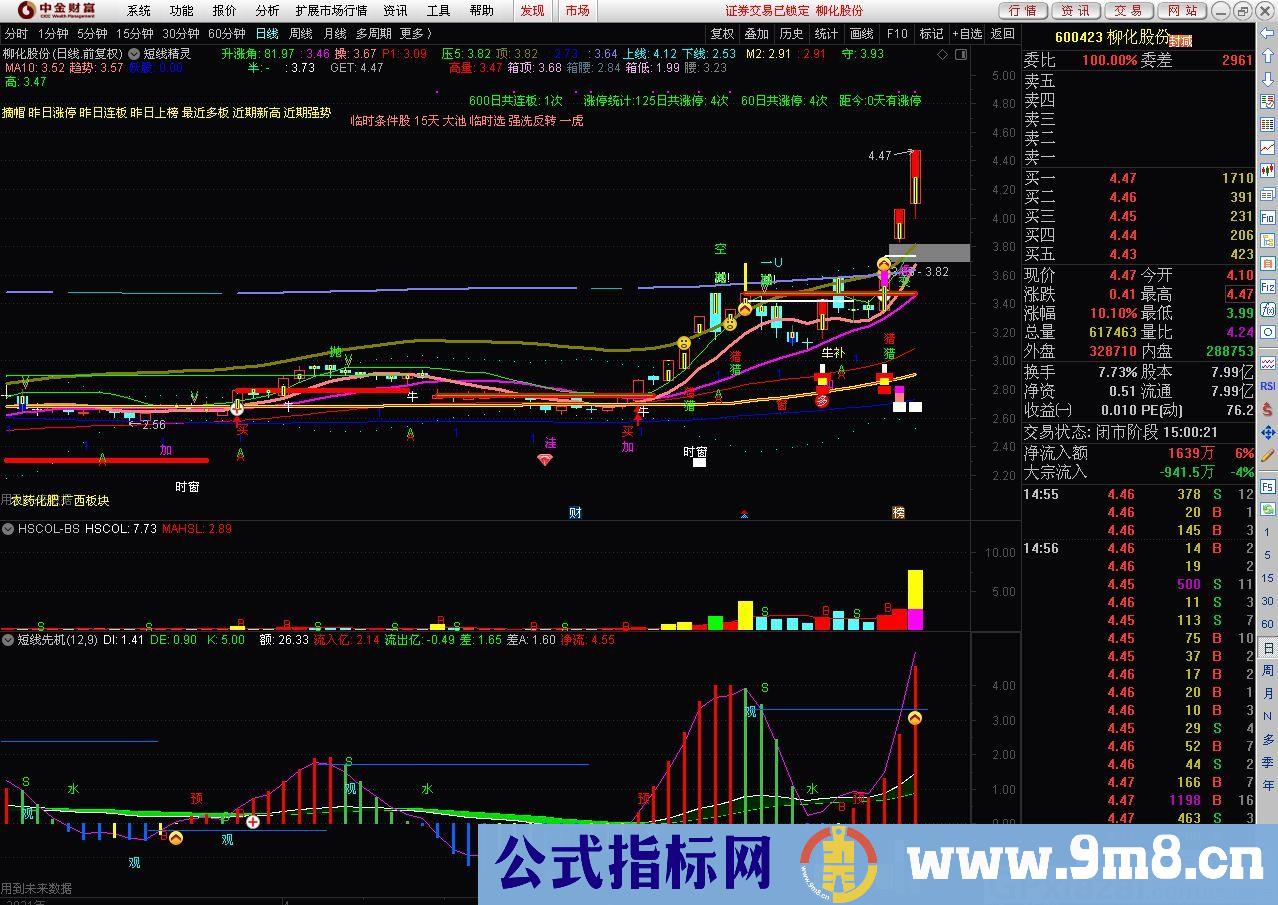This screenshot has height=905, width=1278.
Task: Click the F12 trade icon in the sidebar
Action: coord(1267,285)
